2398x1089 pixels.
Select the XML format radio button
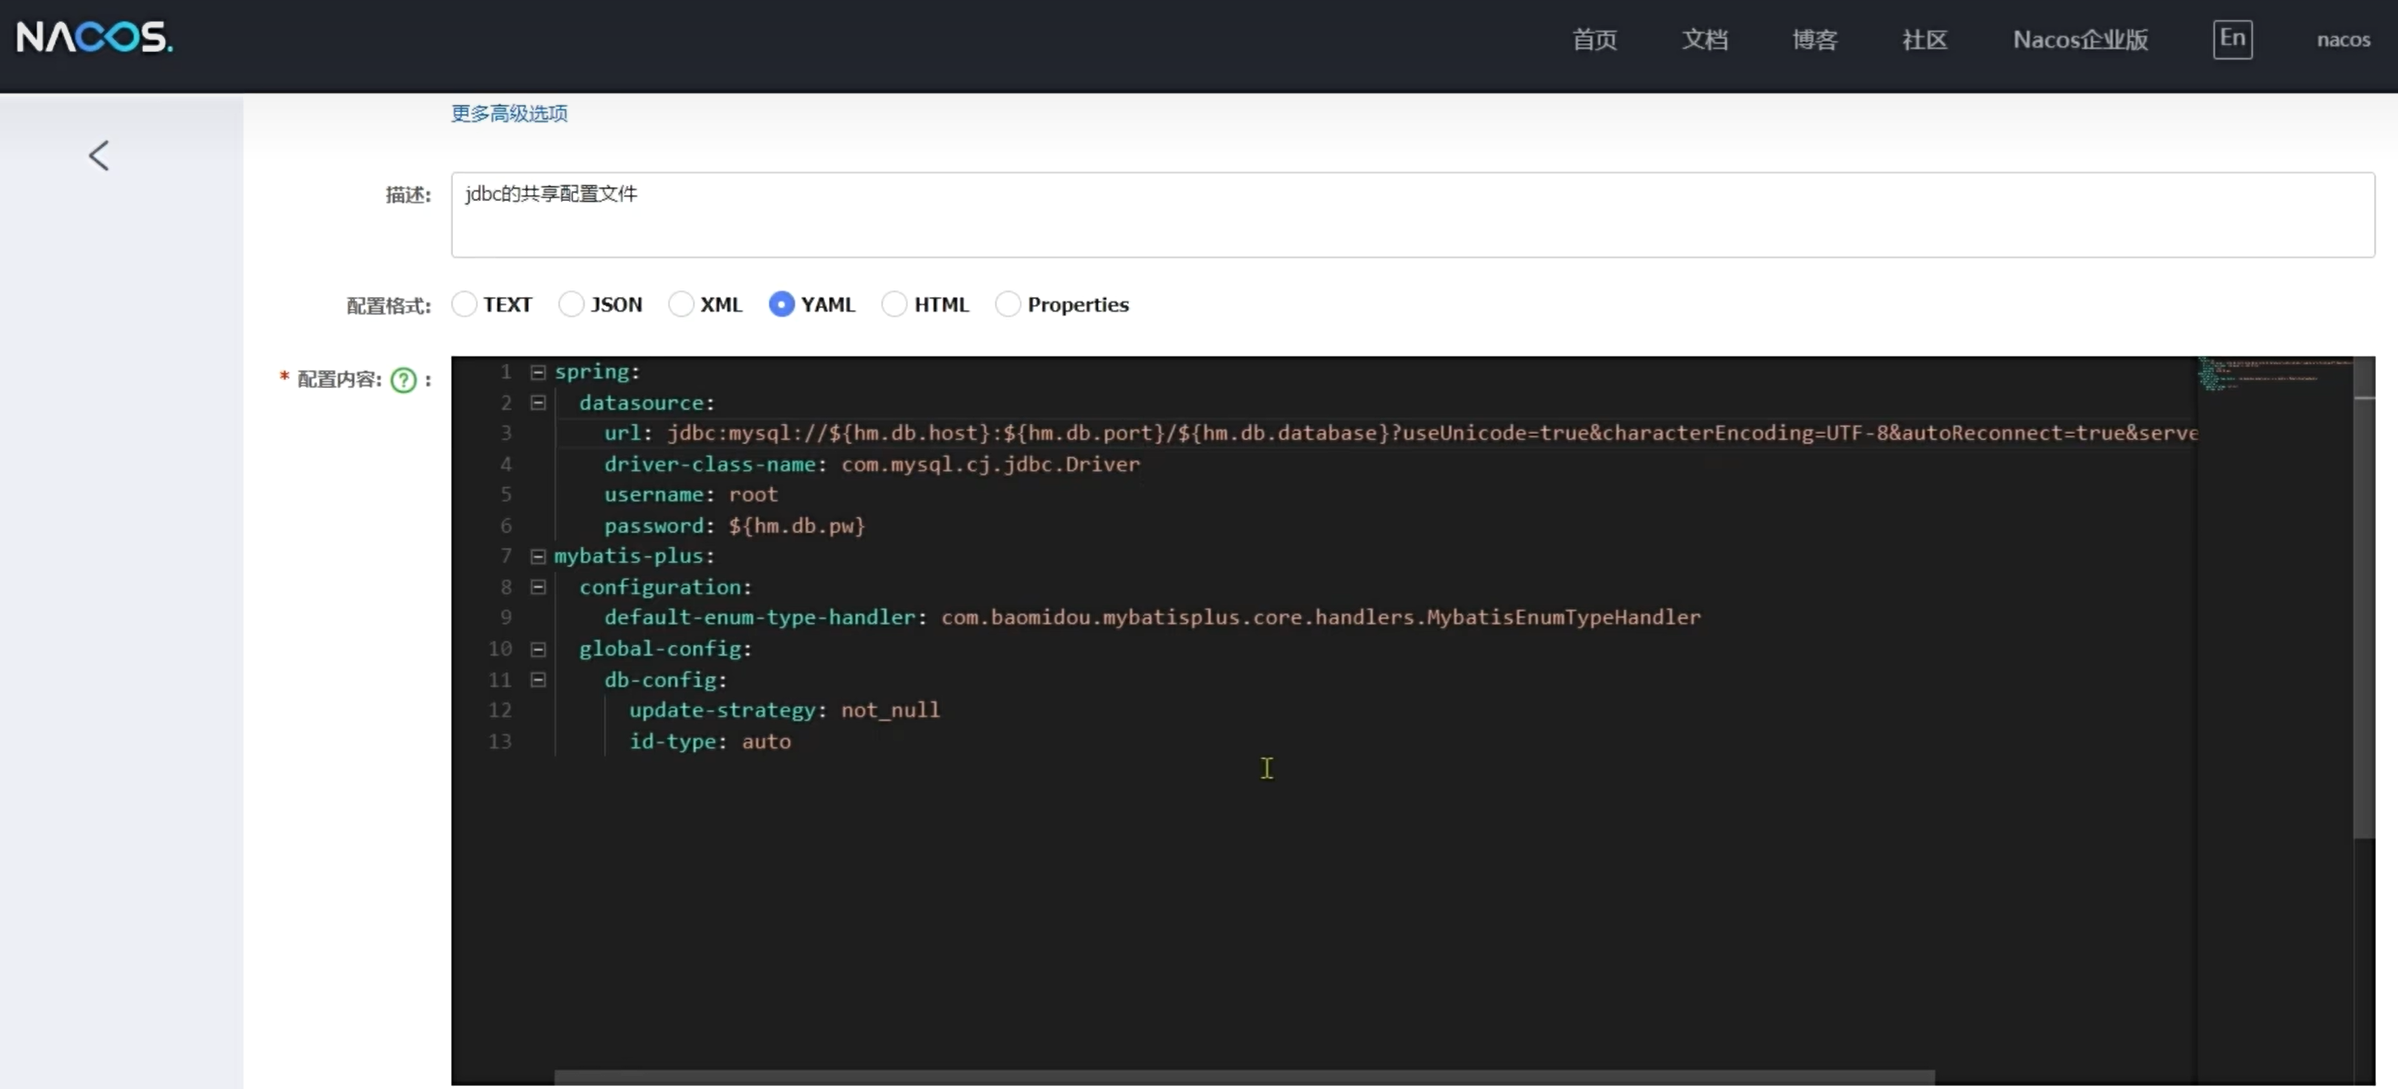(x=681, y=304)
